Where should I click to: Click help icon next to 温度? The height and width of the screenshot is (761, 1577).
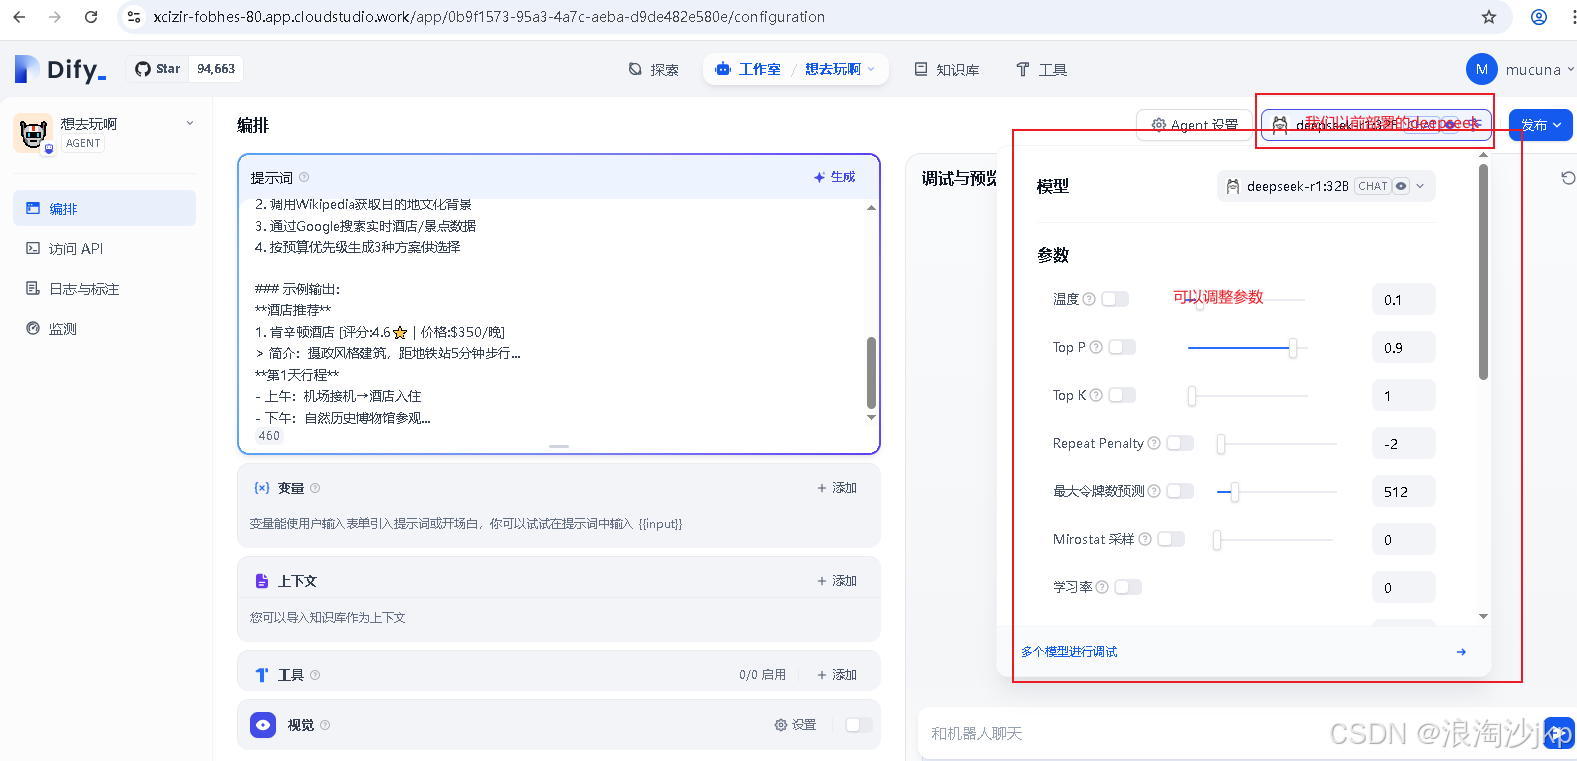(x=1089, y=299)
